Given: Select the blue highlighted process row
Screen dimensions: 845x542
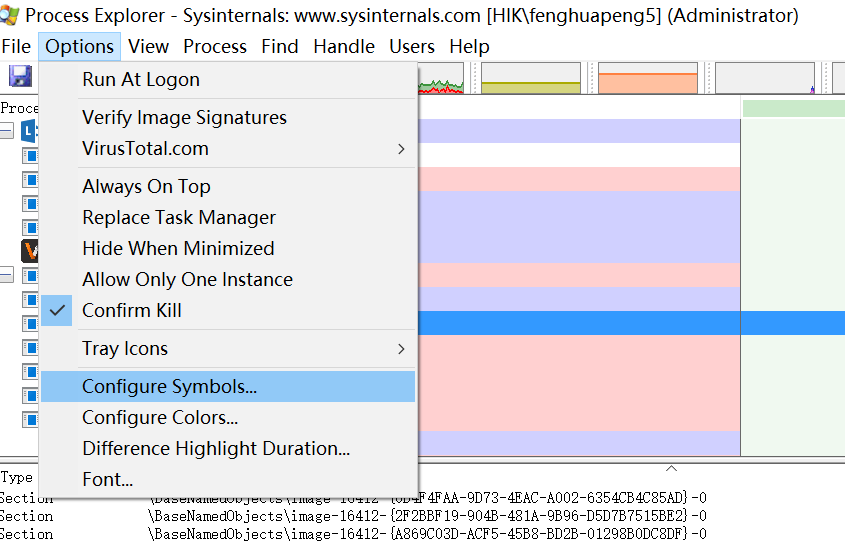Looking at the screenshot, I should pyautogui.click(x=631, y=323).
